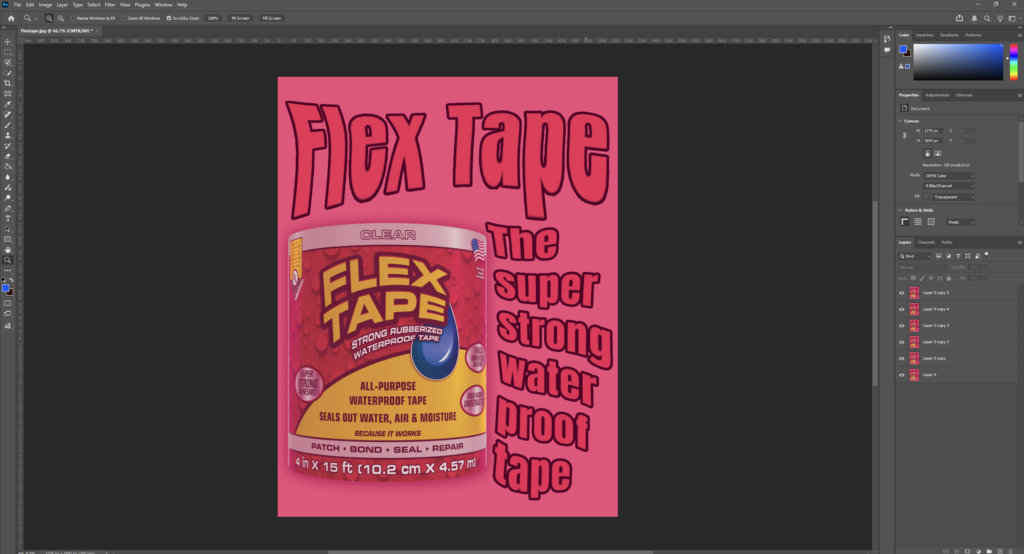The width and height of the screenshot is (1024, 554).
Task: Click the Fit Screen button
Action: tap(240, 18)
